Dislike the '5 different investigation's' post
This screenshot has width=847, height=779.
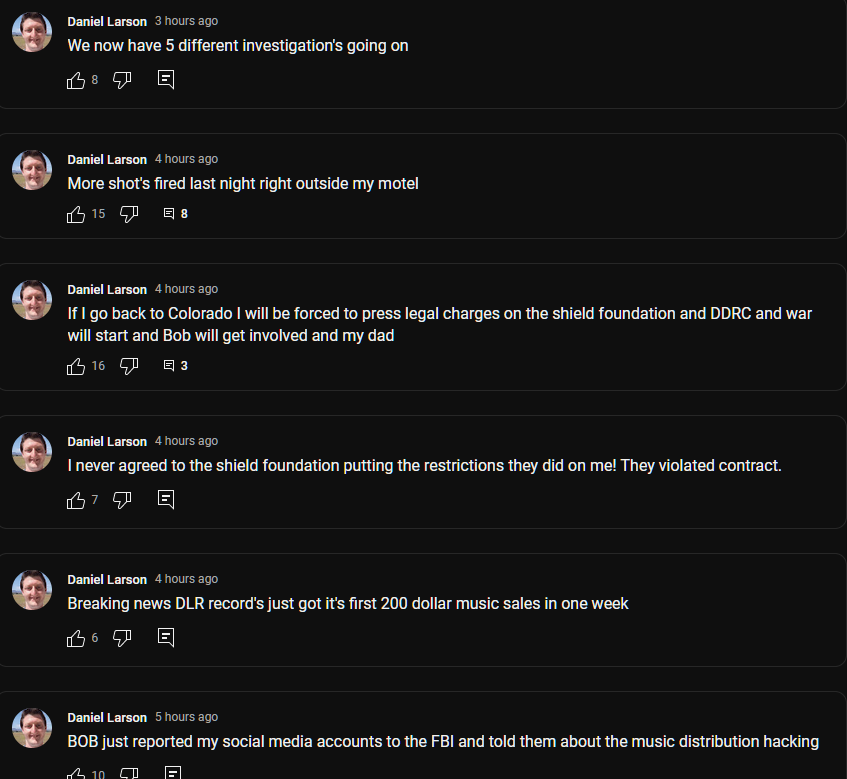pyautogui.click(x=122, y=80)
